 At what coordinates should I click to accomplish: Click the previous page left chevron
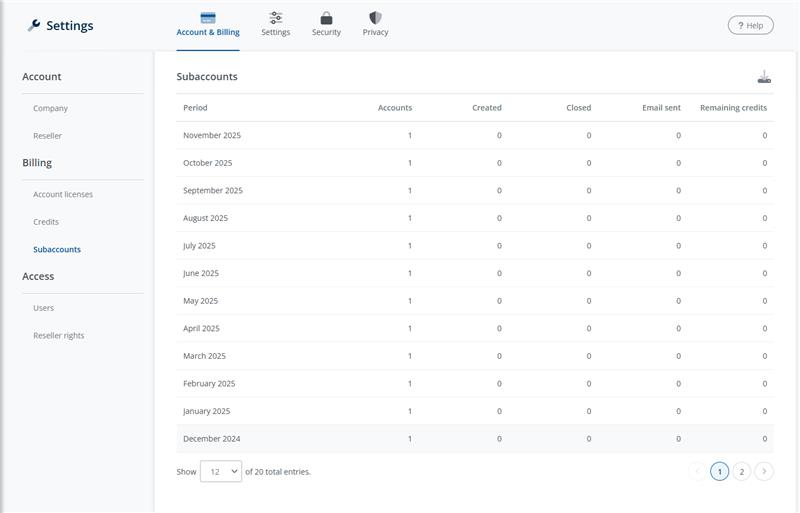click(x=697, y=472)
